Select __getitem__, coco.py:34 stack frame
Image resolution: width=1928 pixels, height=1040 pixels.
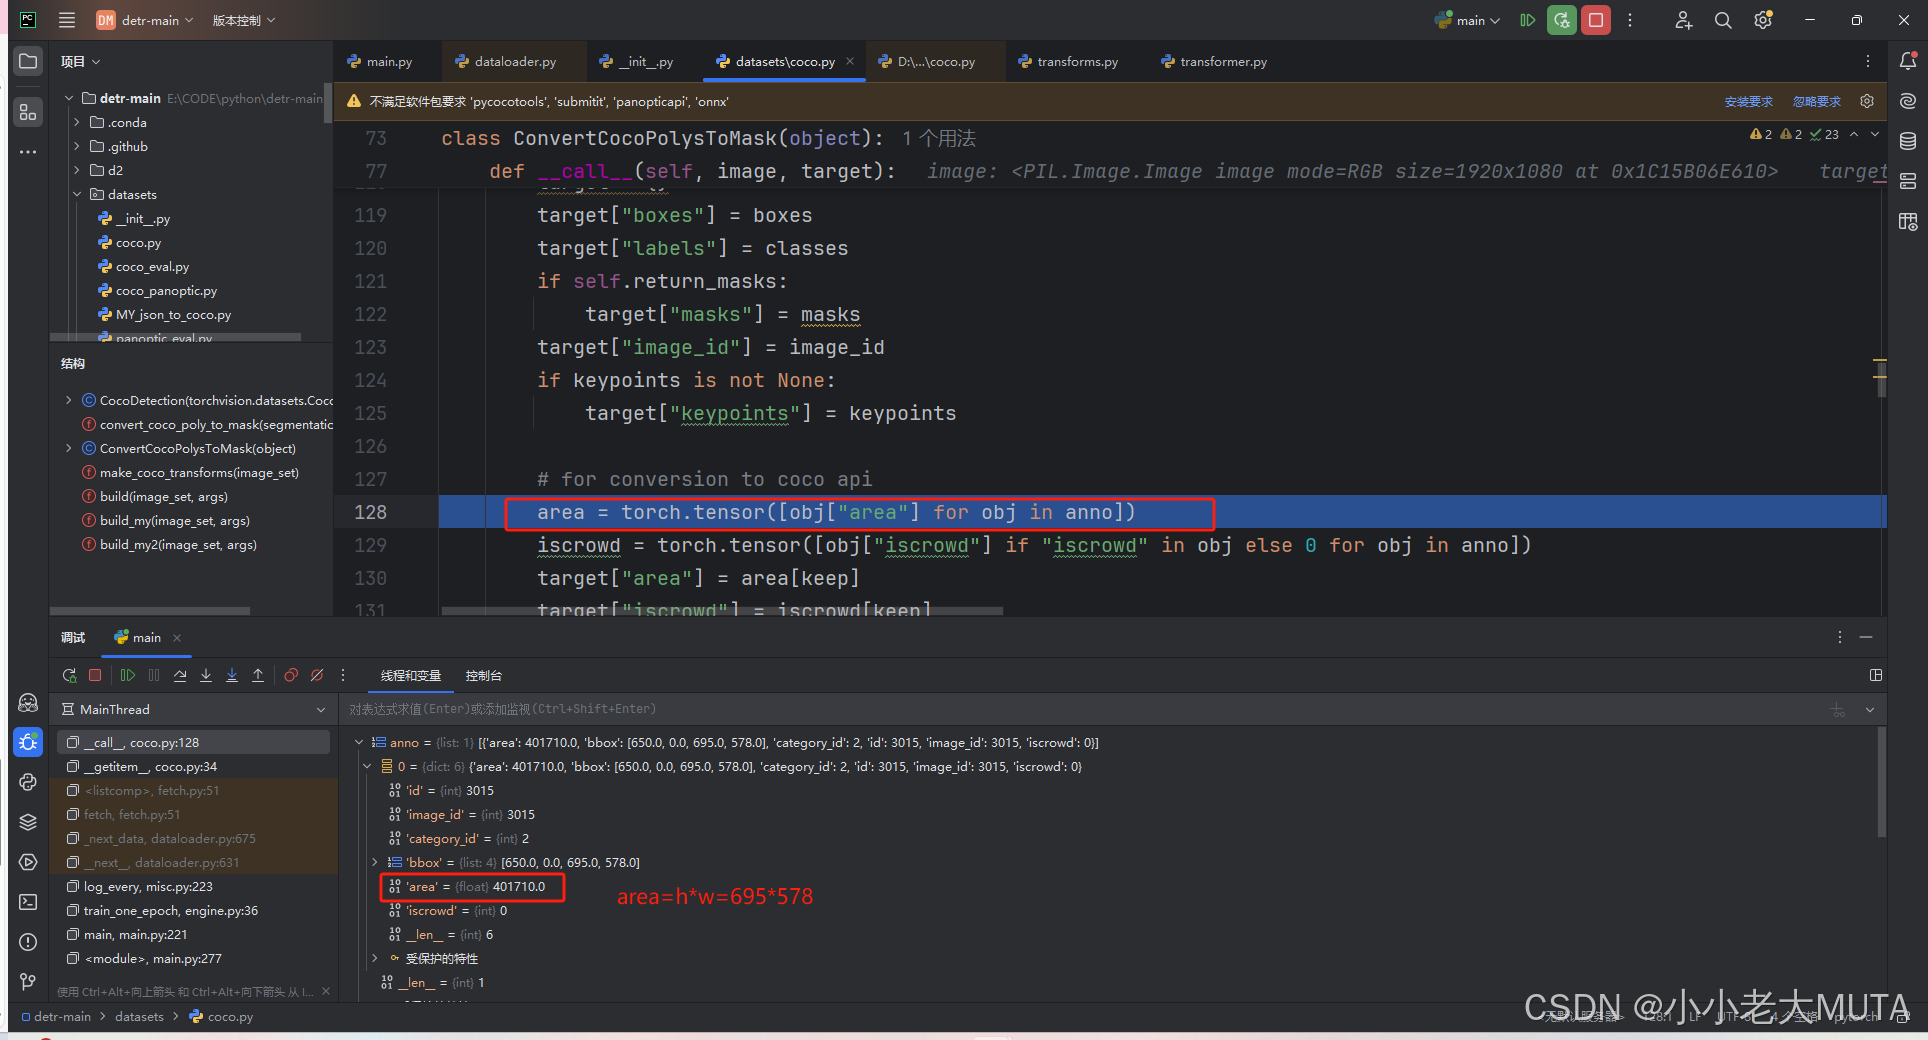click(x=194, y=767)
